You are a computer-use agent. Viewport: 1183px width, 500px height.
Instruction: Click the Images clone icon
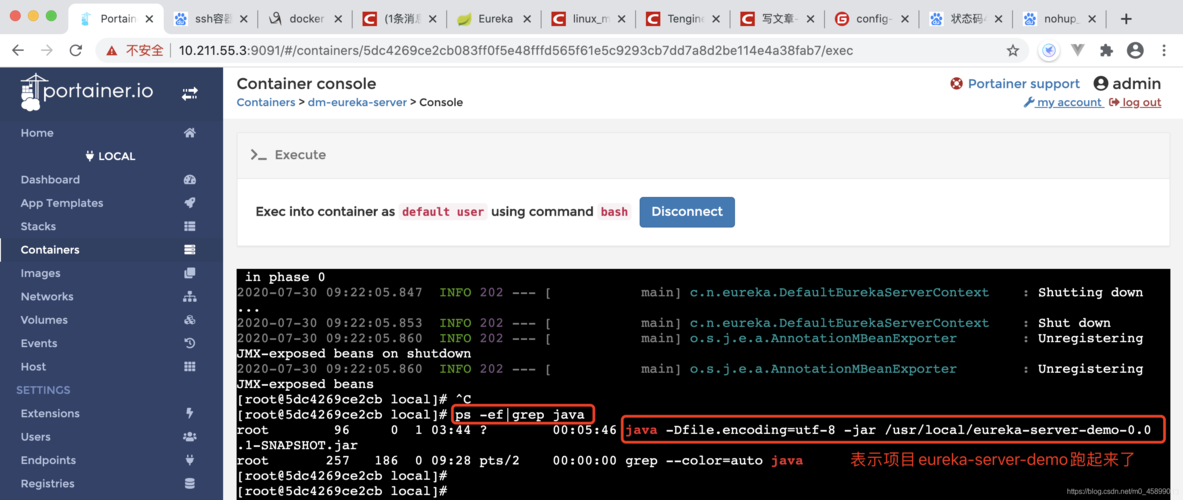pyautogui.click(x=190, y=273)
